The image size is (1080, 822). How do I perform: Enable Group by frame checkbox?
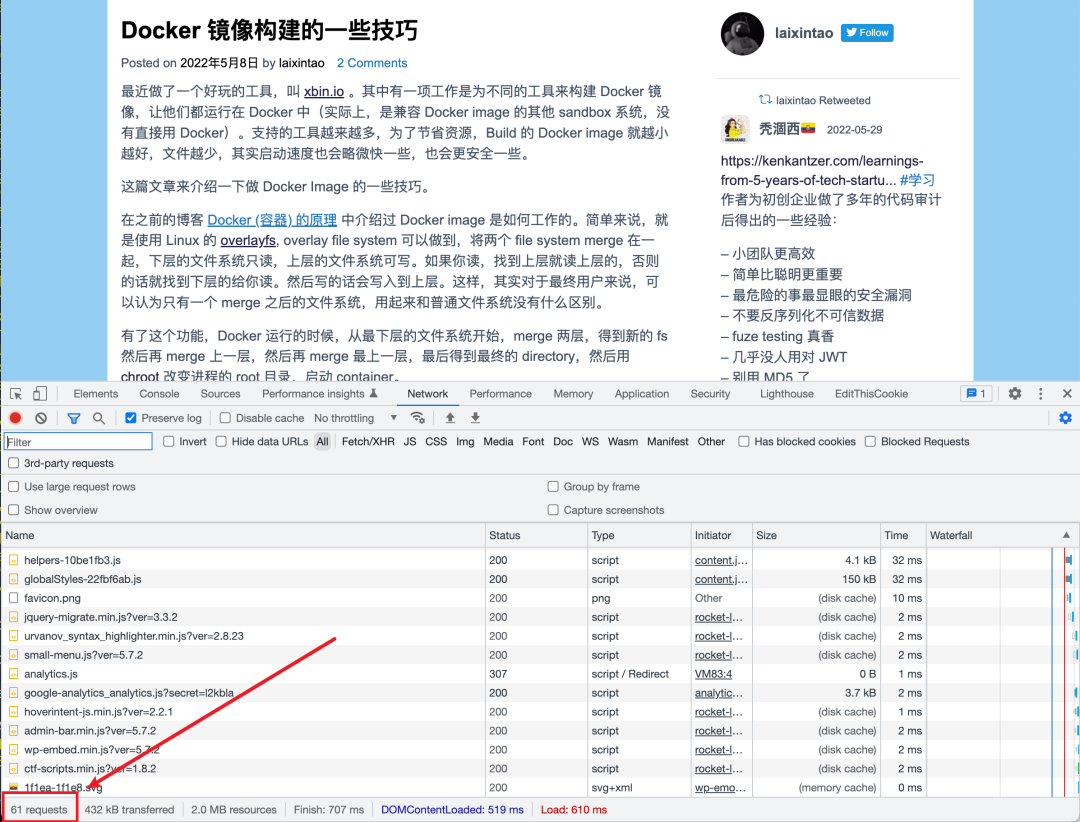click(x=553, y=486)
